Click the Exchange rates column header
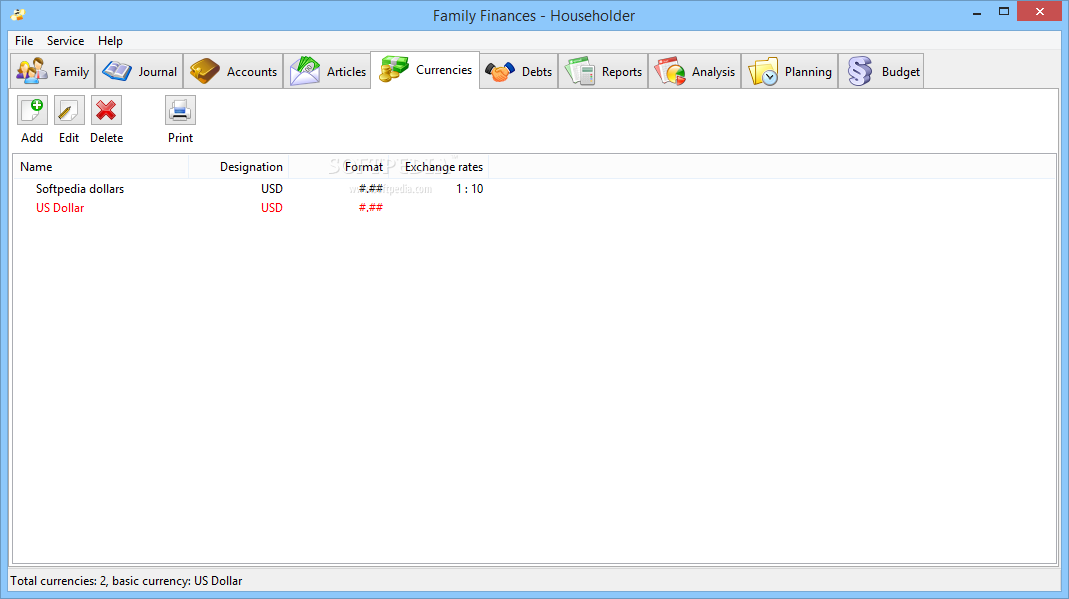Image resolution: width=1069 pixels, height=599 pixels. click(x=438, y=167)
